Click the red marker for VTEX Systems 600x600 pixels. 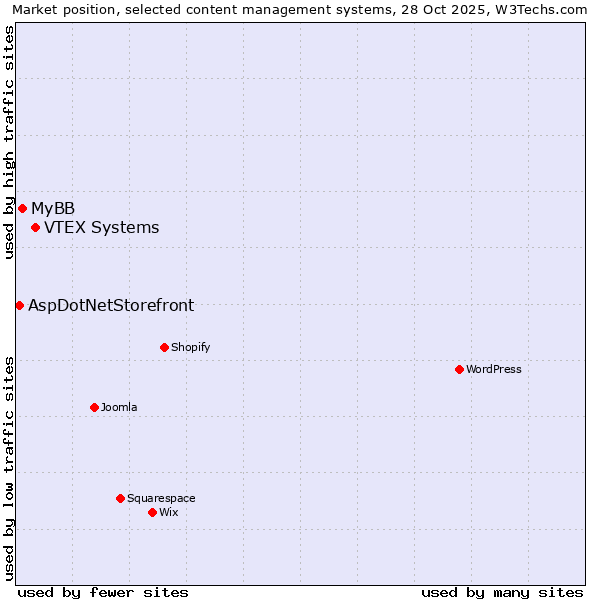click(x=35, y=228)
